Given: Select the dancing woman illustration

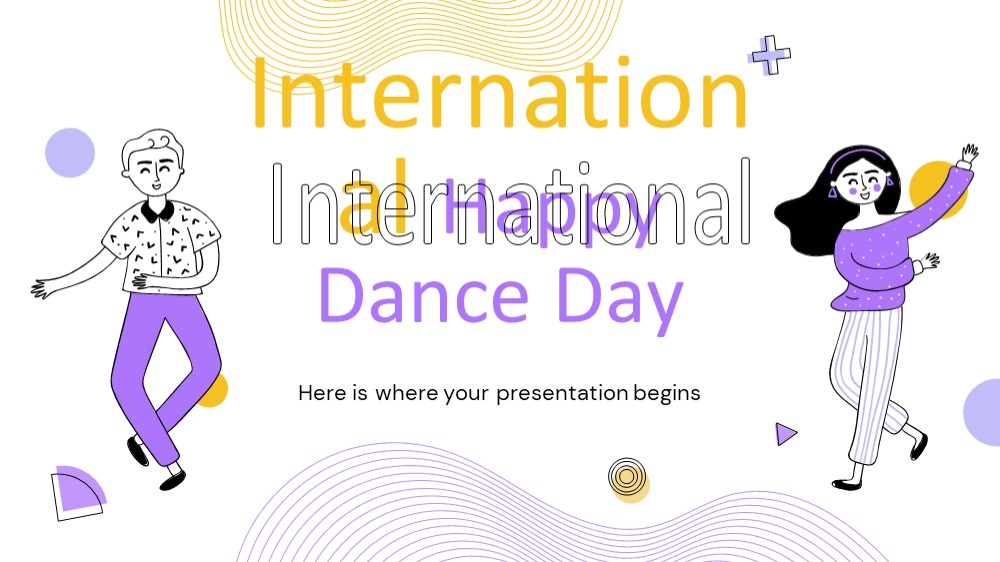Looking at the screenshot, I should [876, 316].
